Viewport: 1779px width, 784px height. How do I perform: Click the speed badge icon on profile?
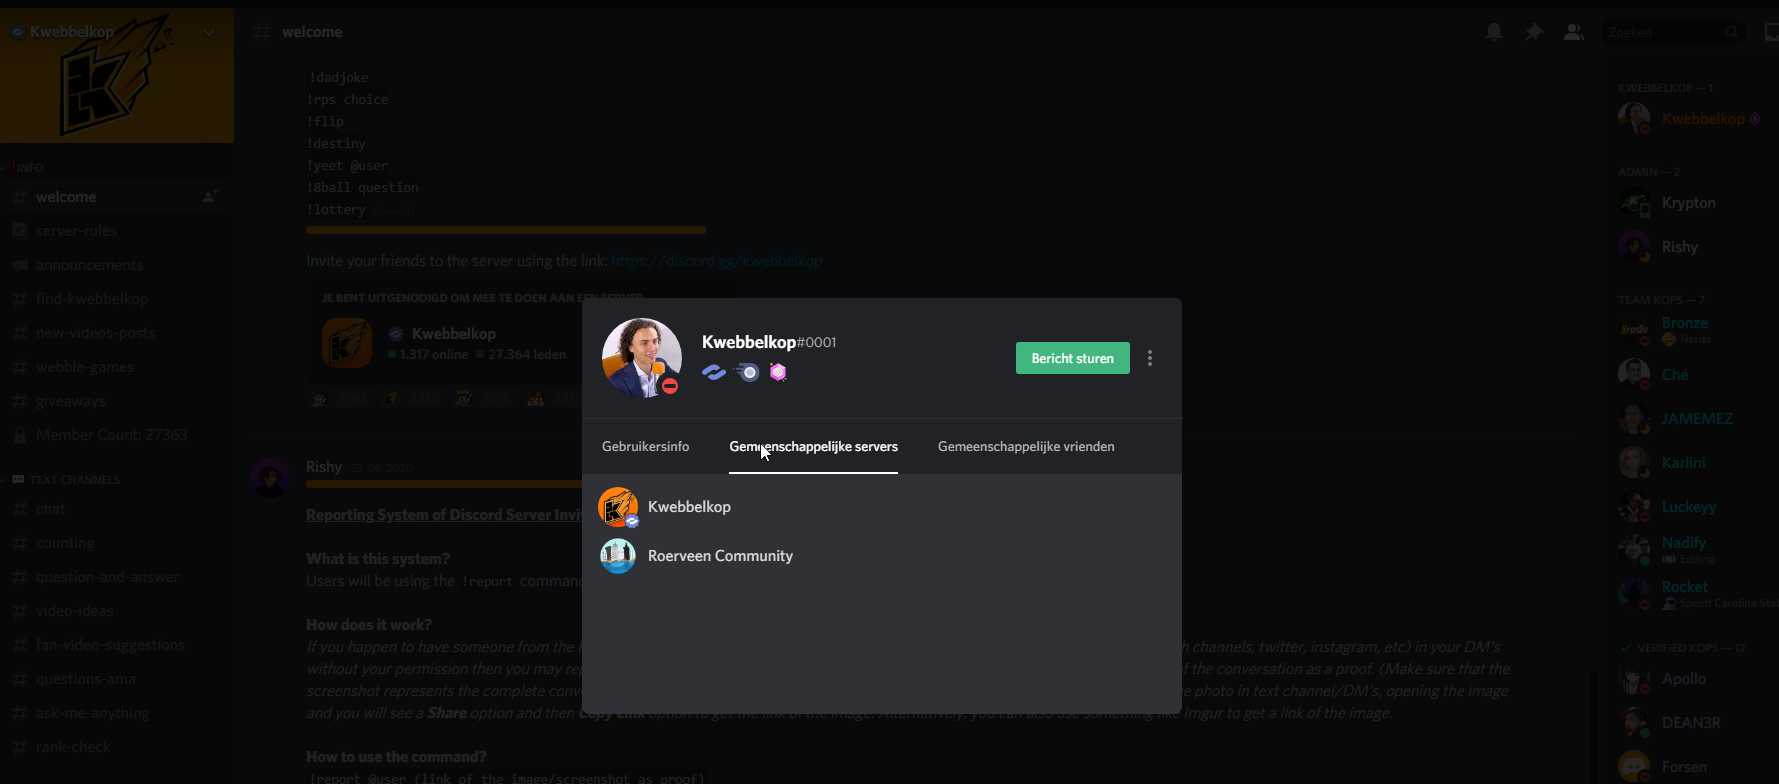(747, 372)
